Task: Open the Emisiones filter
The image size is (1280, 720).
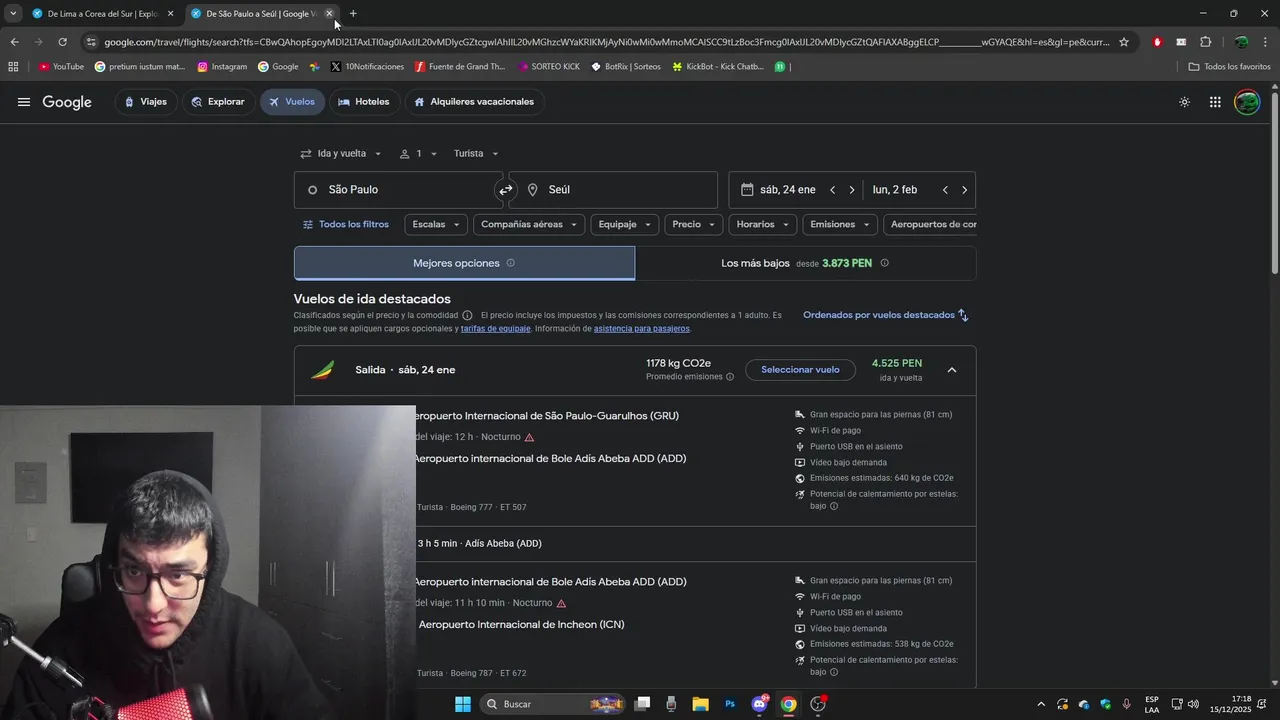Action: 840,225
